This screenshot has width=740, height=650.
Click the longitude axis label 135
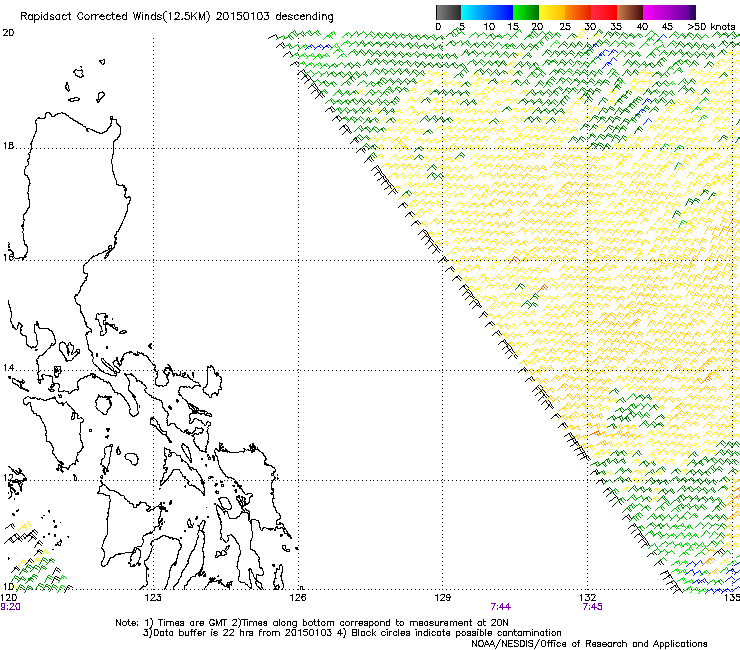click(732, 598)
